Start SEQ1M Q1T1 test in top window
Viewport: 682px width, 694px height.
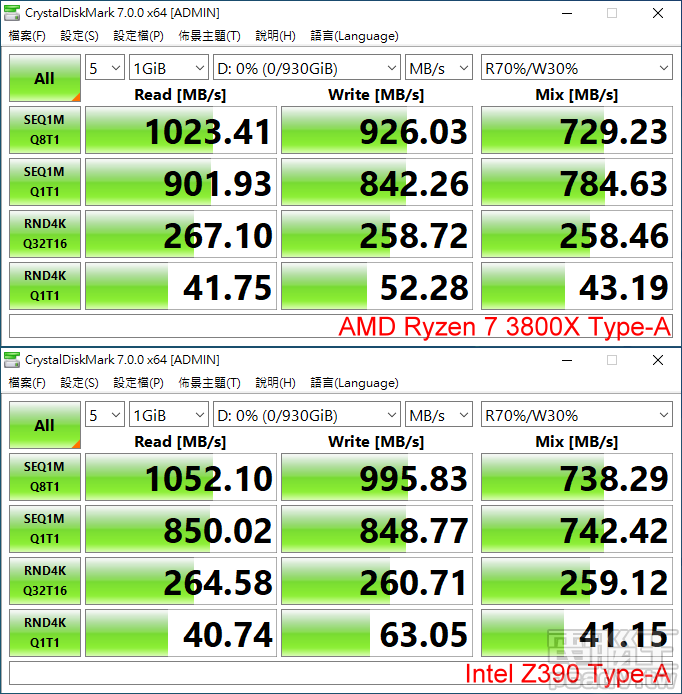45,182
